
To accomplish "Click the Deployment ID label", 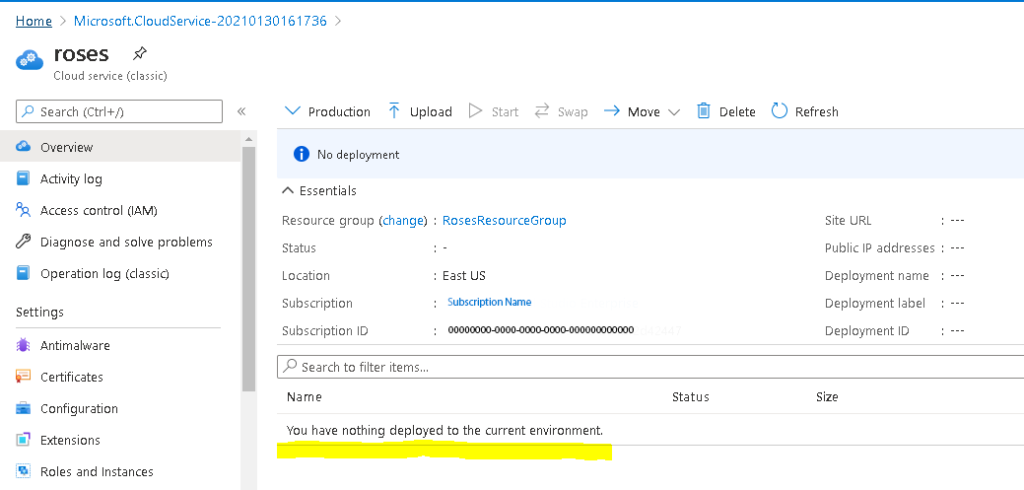I will pyautogui.click(x=867, y=331).
